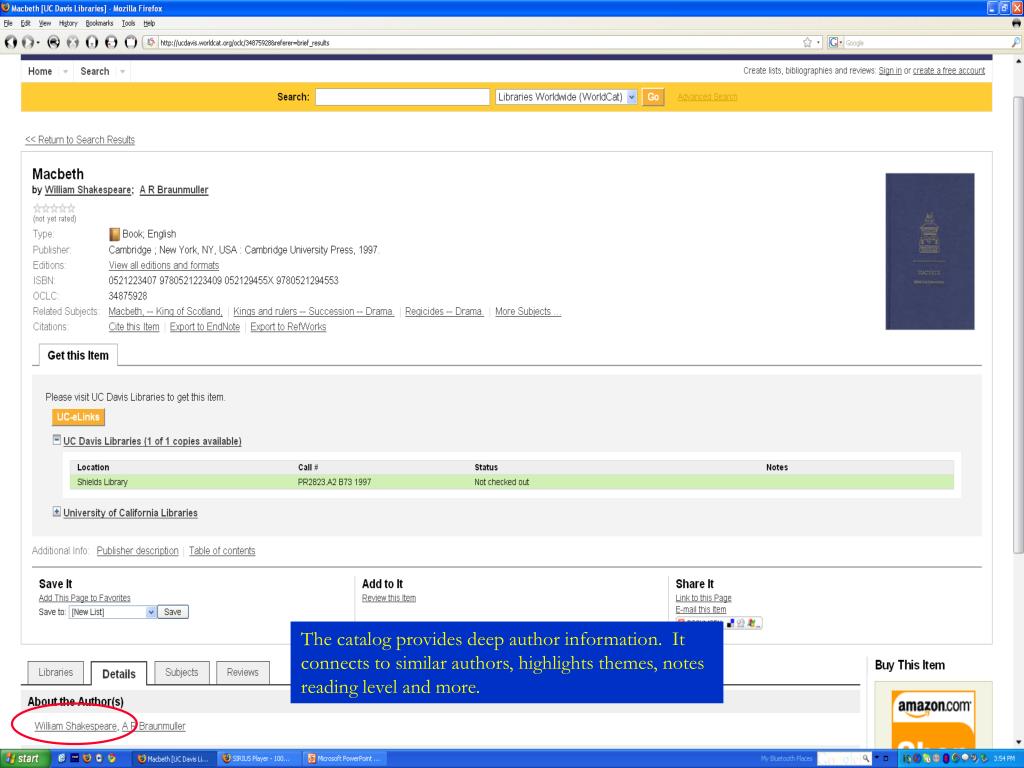Select the Details tab
This screenshot has height=768, width=1024.
(119, 673)
